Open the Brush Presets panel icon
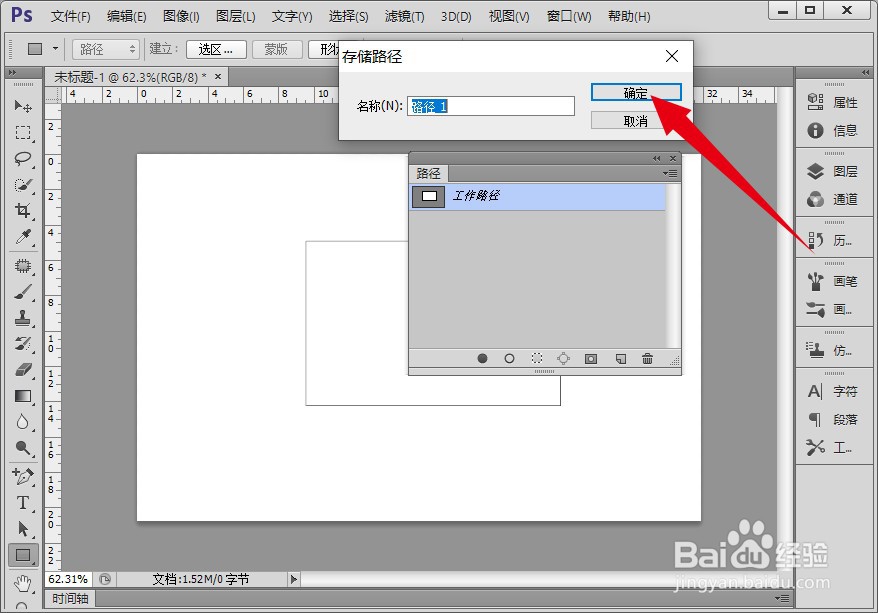 pyautogui.click(x=815, y=309)
